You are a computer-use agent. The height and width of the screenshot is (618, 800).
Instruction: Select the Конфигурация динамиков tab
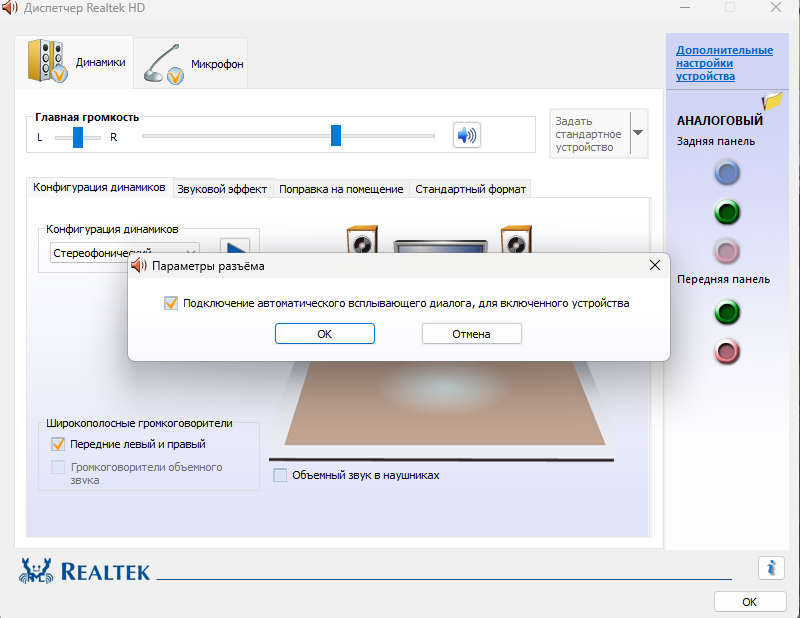[x=99, y=187]
